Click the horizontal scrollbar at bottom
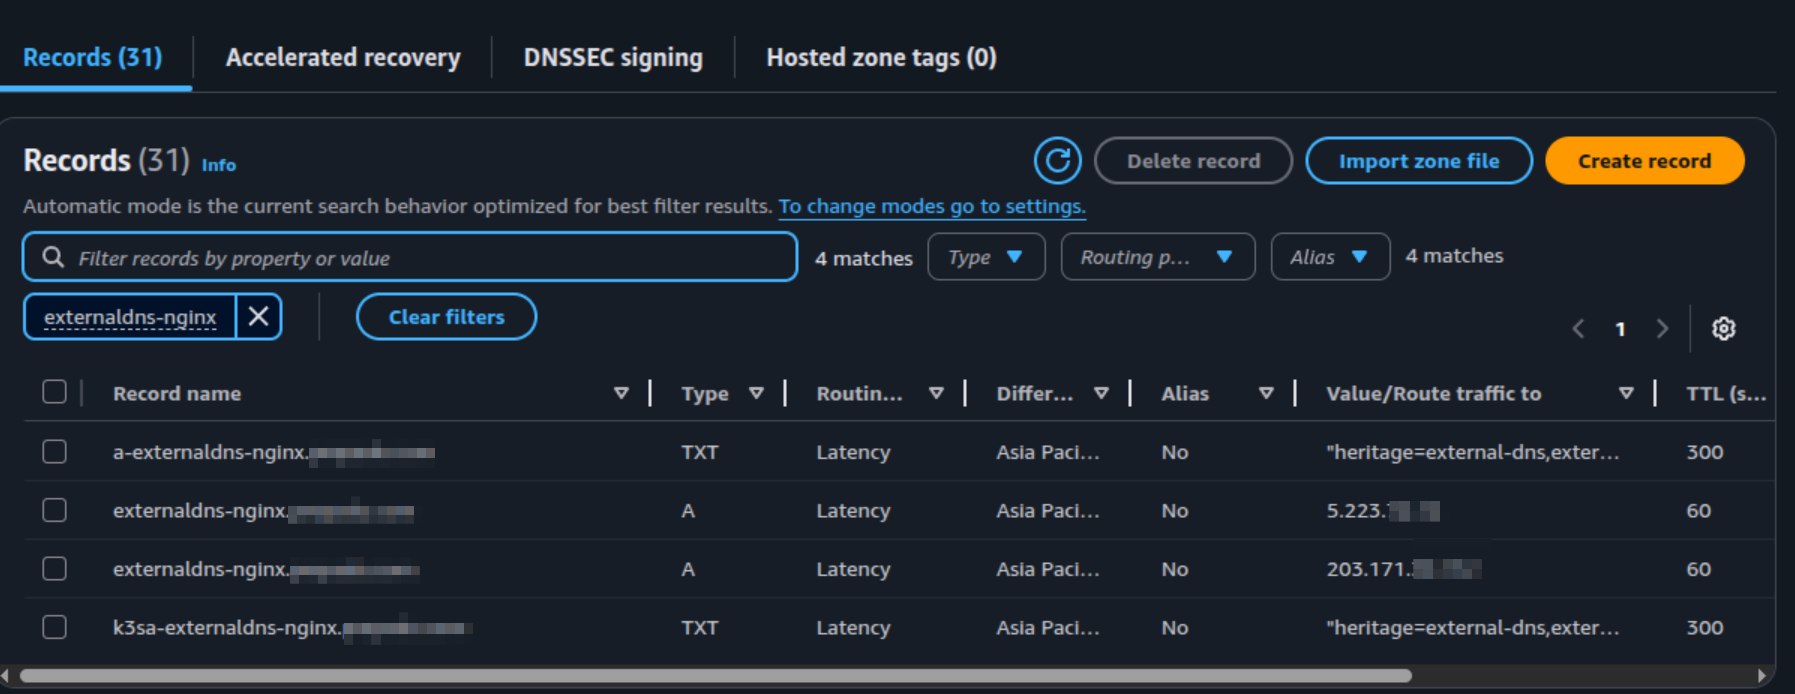1795x694 pixels. 715,676
